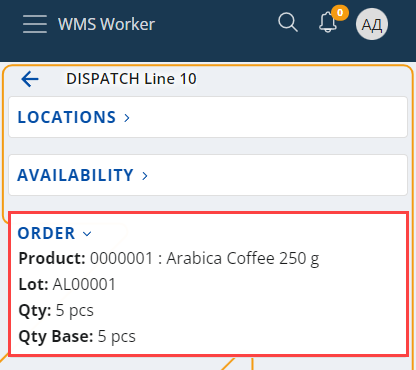
Task: Open the notifications bell
Action: (328, 22)
